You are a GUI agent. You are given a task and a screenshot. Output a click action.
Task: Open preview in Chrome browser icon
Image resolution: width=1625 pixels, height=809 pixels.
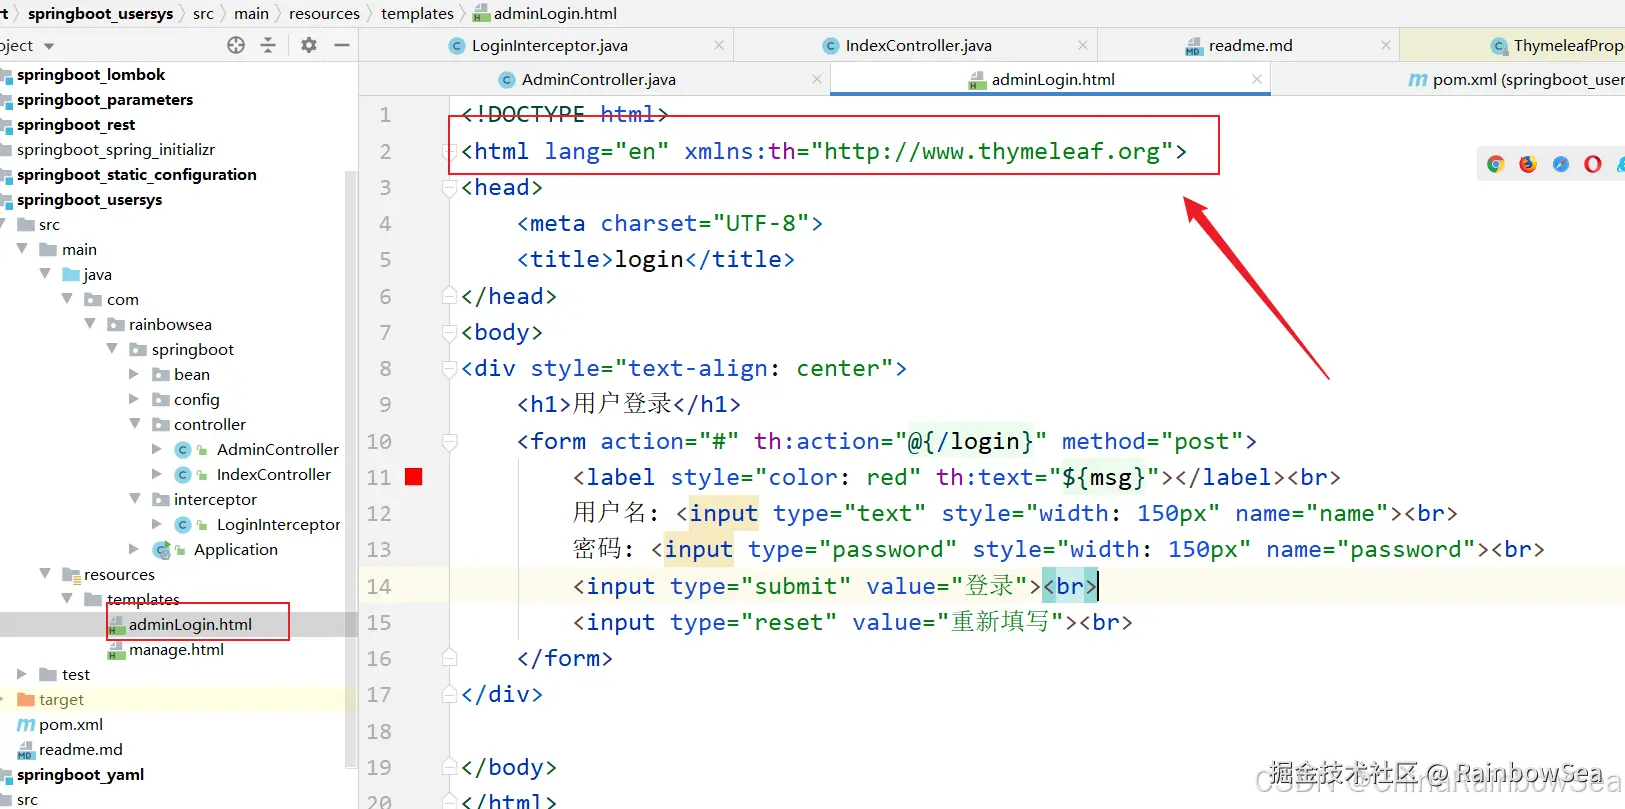click(1496, 164)
